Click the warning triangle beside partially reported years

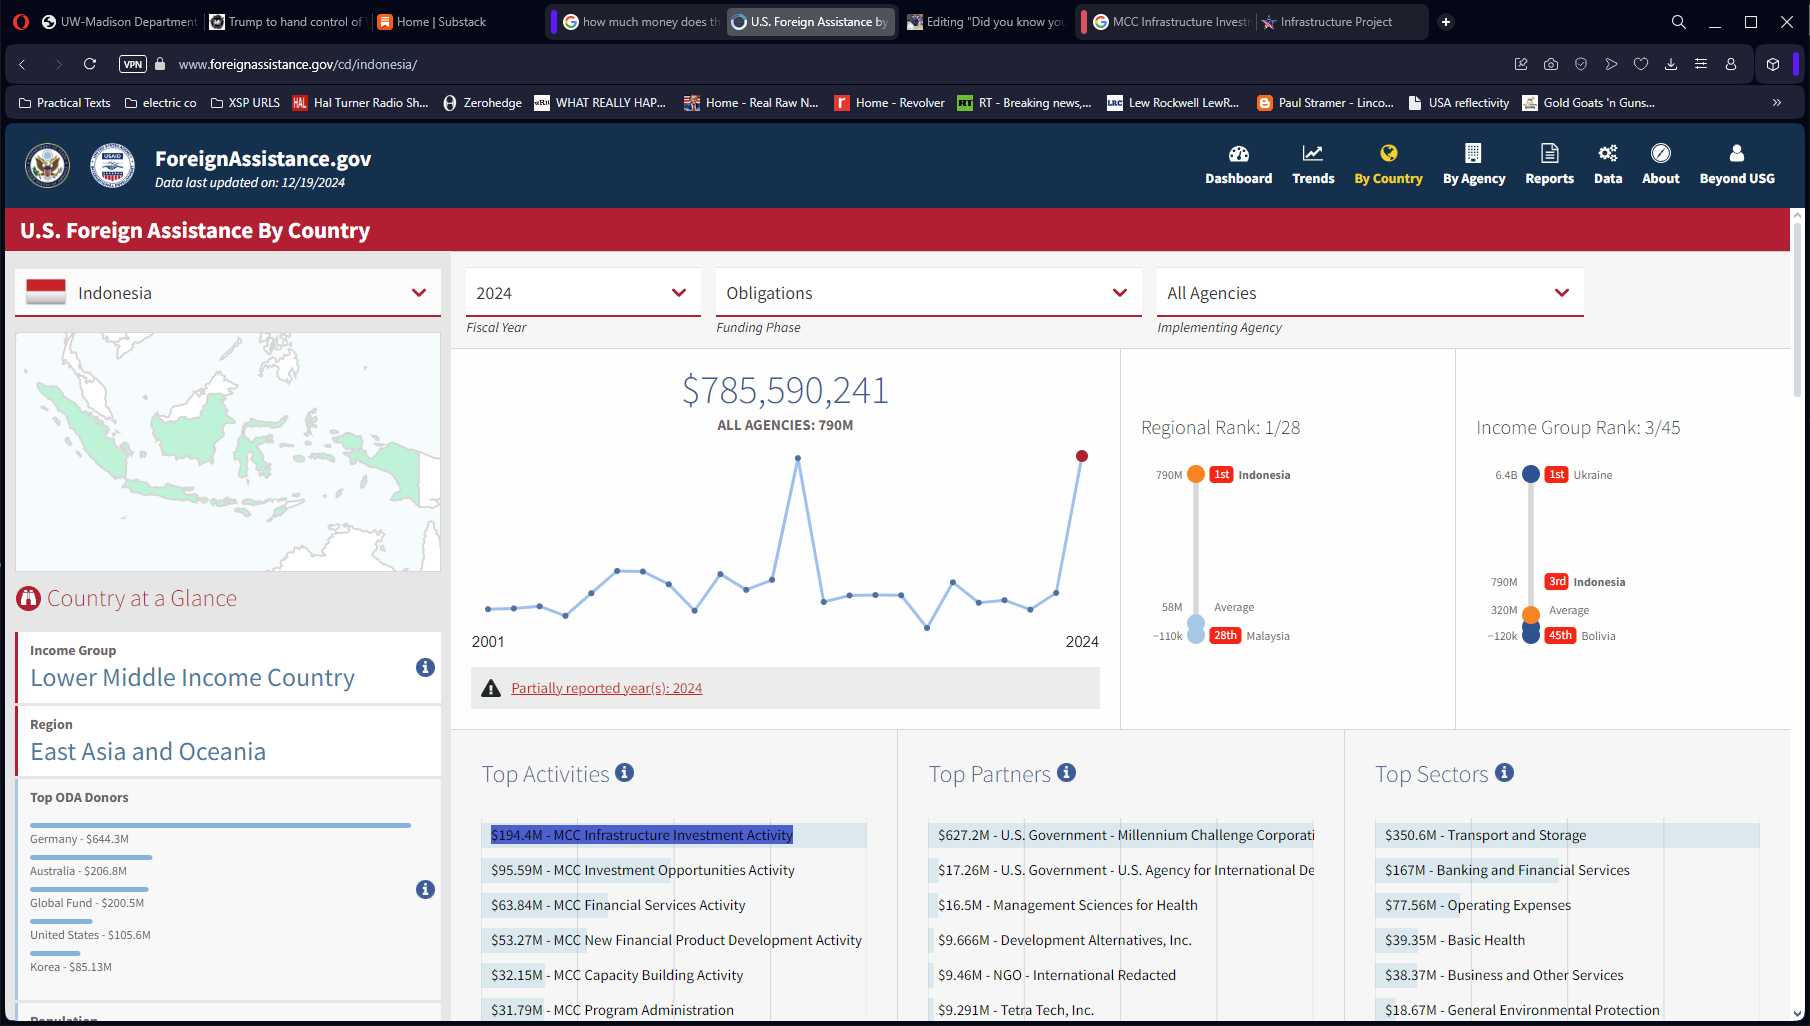491,688
